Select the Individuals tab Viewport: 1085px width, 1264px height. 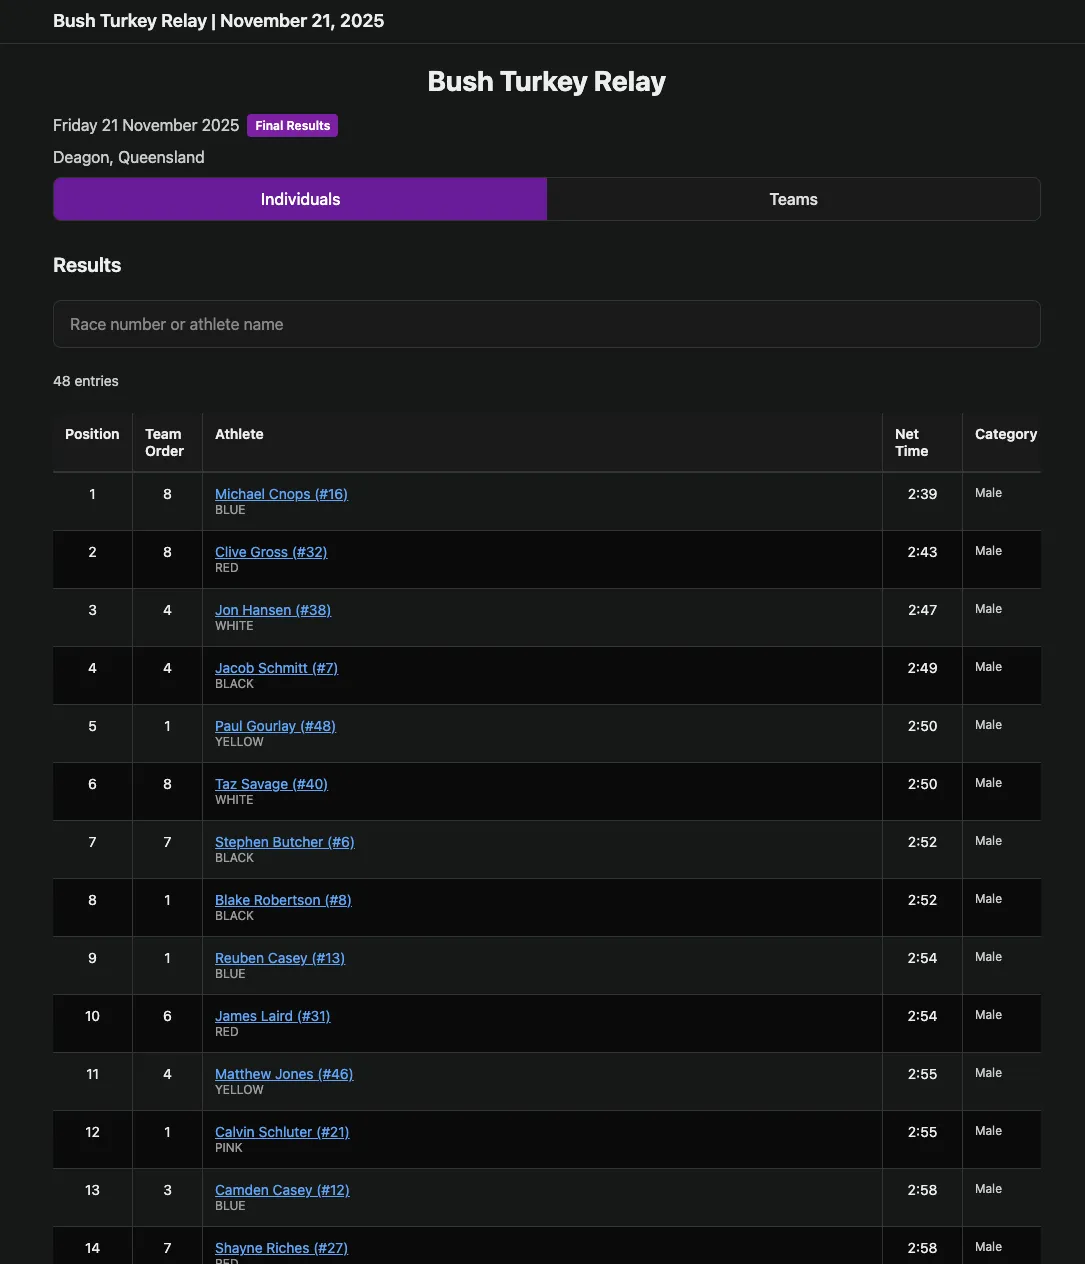coord(300,199)
